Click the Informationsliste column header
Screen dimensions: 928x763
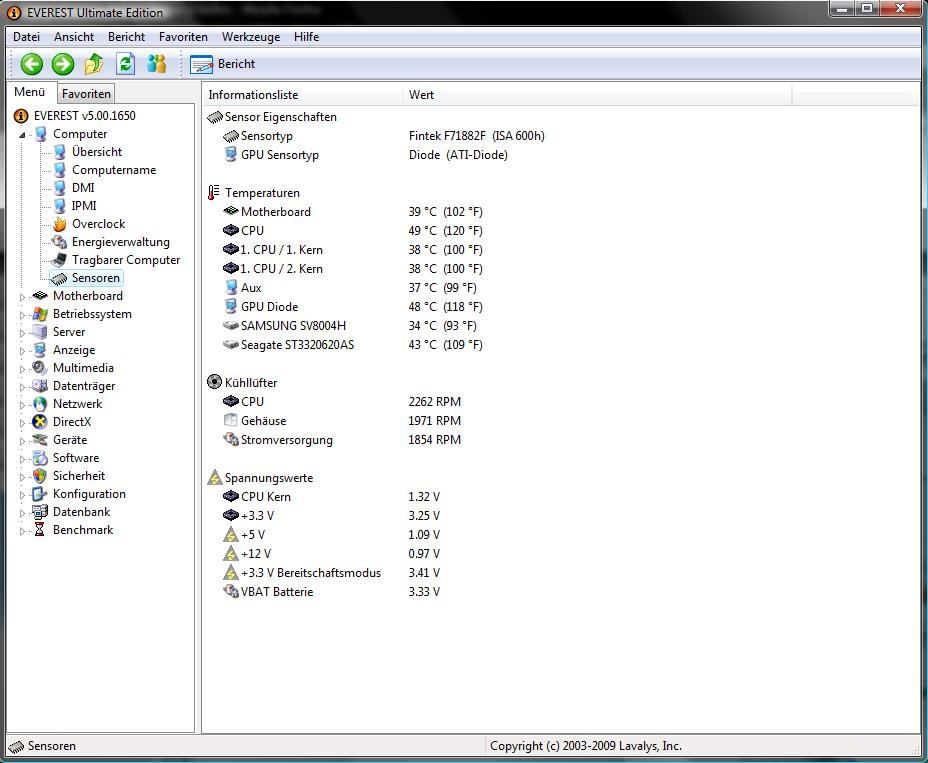click(302, 95)
